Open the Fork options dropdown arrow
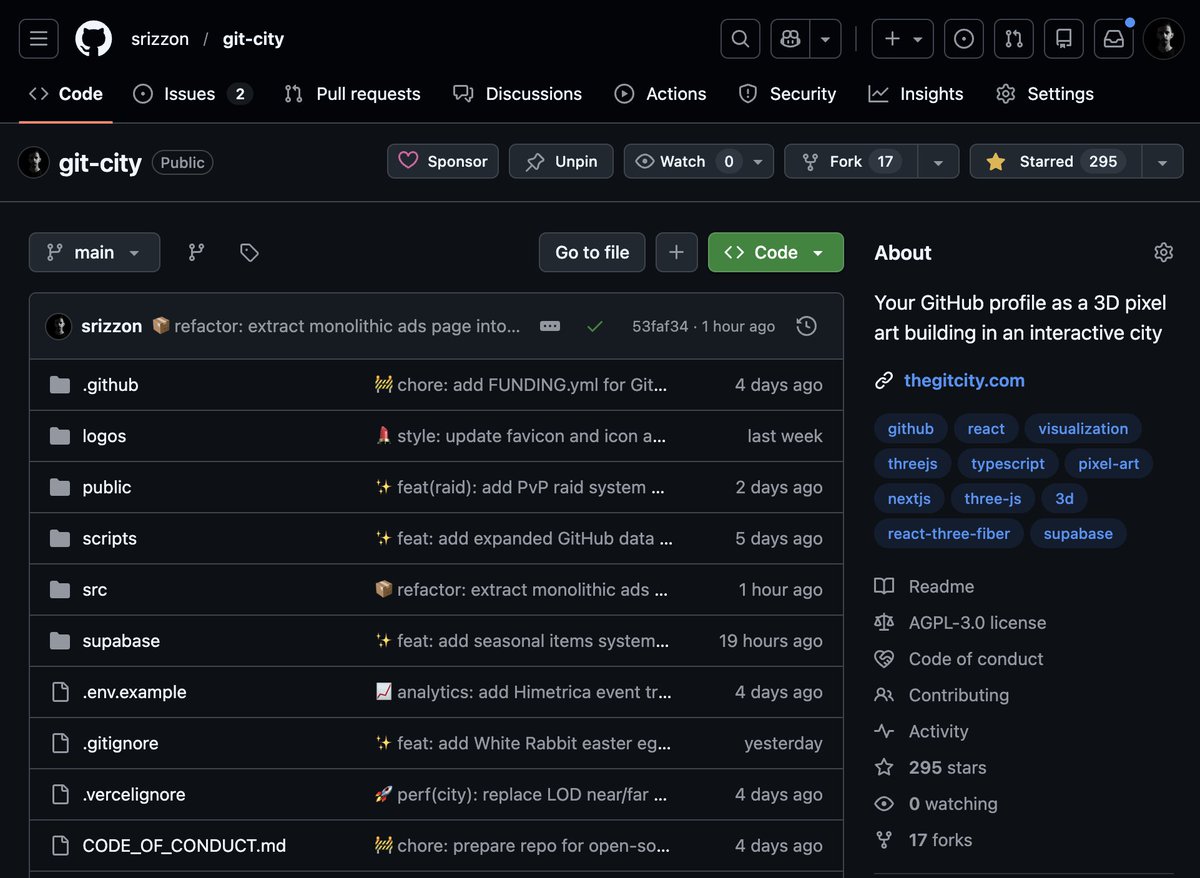Image resolution: width=1200 pixels, height=878 pixels. 936,161
